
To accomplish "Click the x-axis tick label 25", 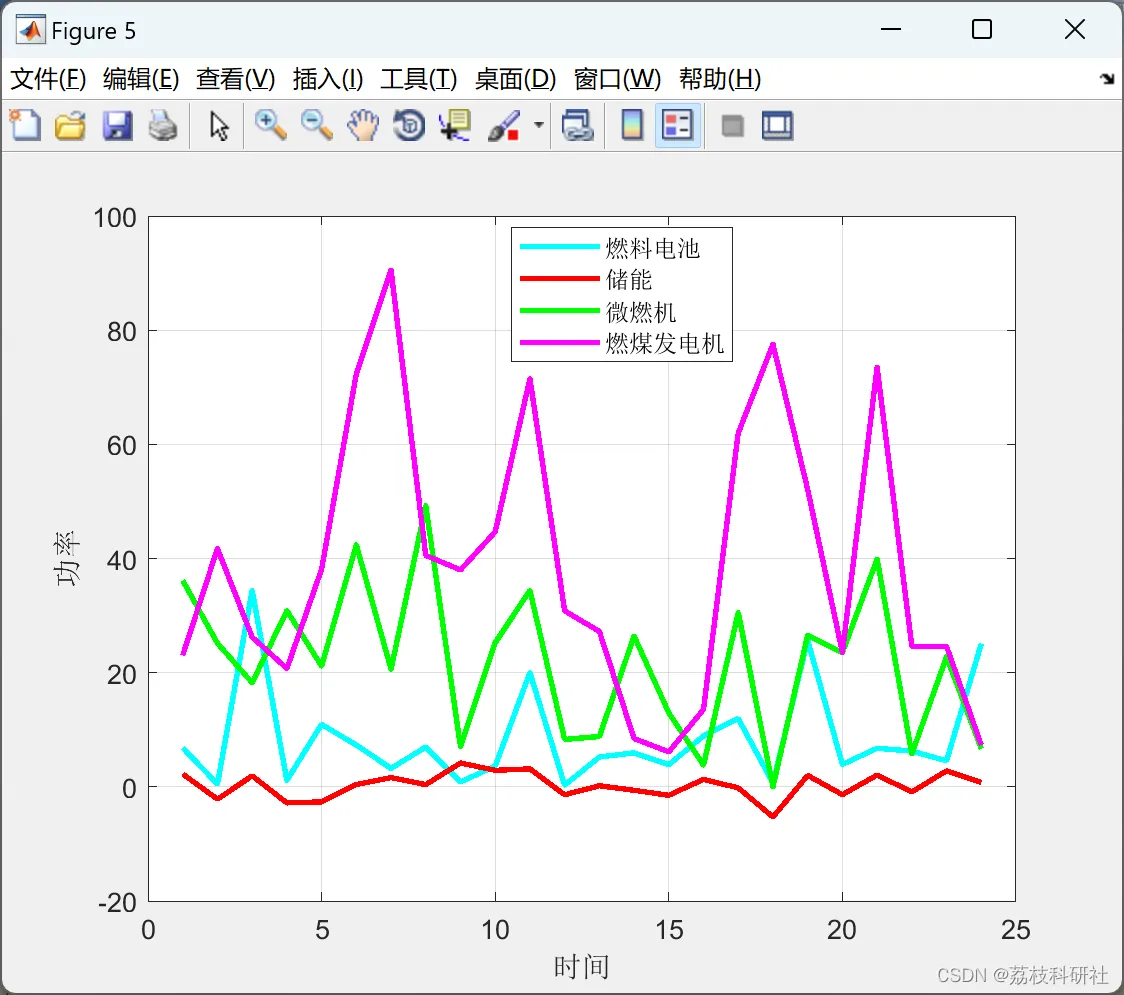I will (1015, 930).
